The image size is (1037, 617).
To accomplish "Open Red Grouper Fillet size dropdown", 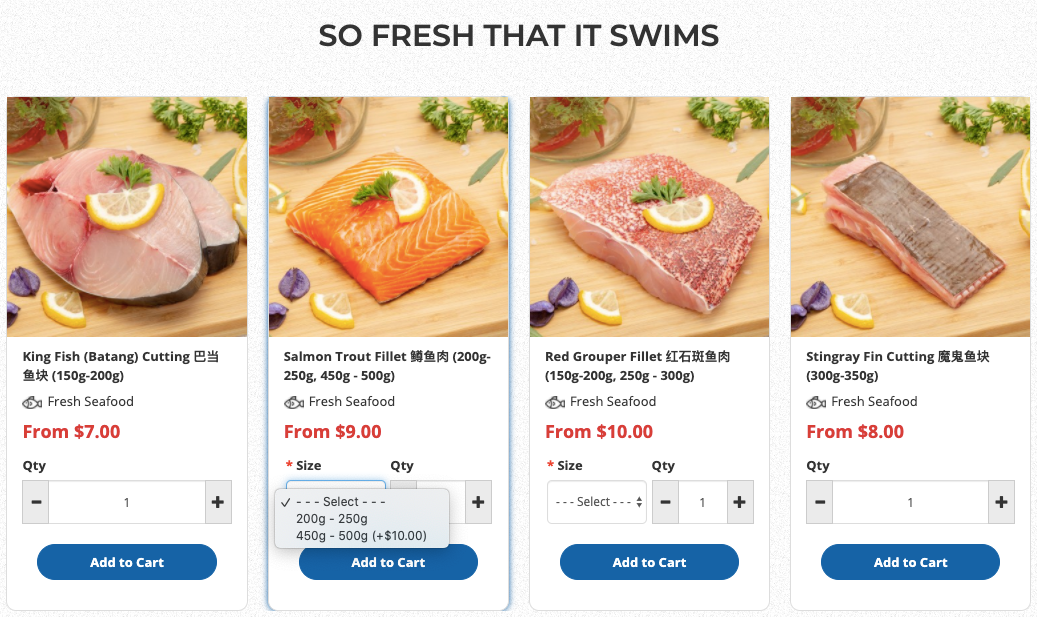I will (x=597, y=502).
